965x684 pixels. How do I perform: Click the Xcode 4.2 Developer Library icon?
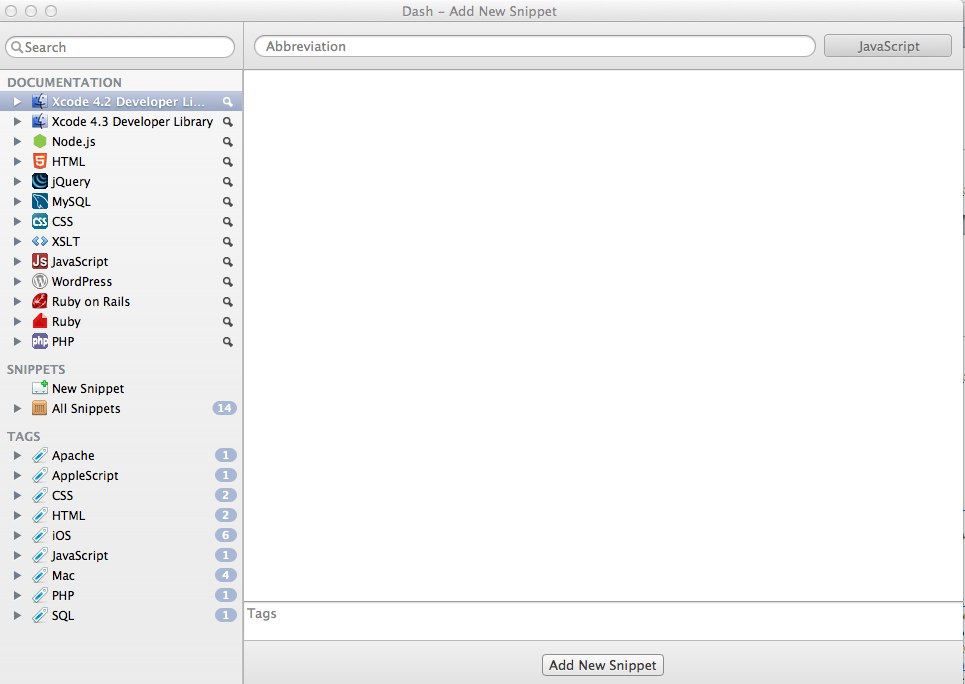pyautogui.click(x=40, y=102)
